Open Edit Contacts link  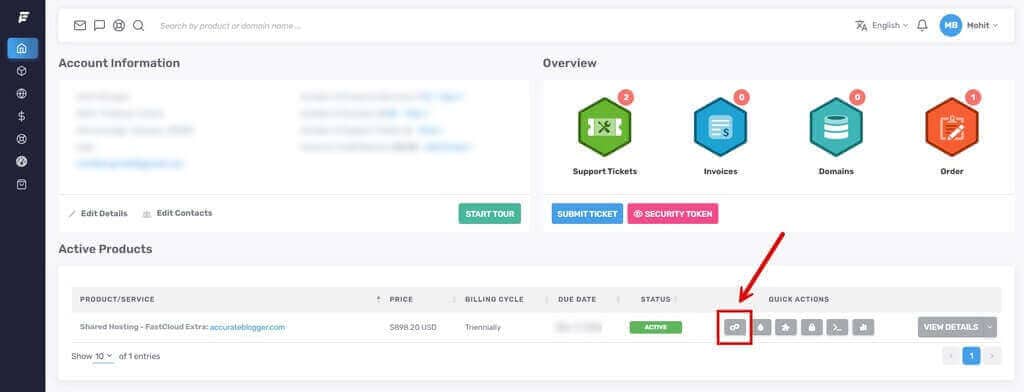pos(178,213)
